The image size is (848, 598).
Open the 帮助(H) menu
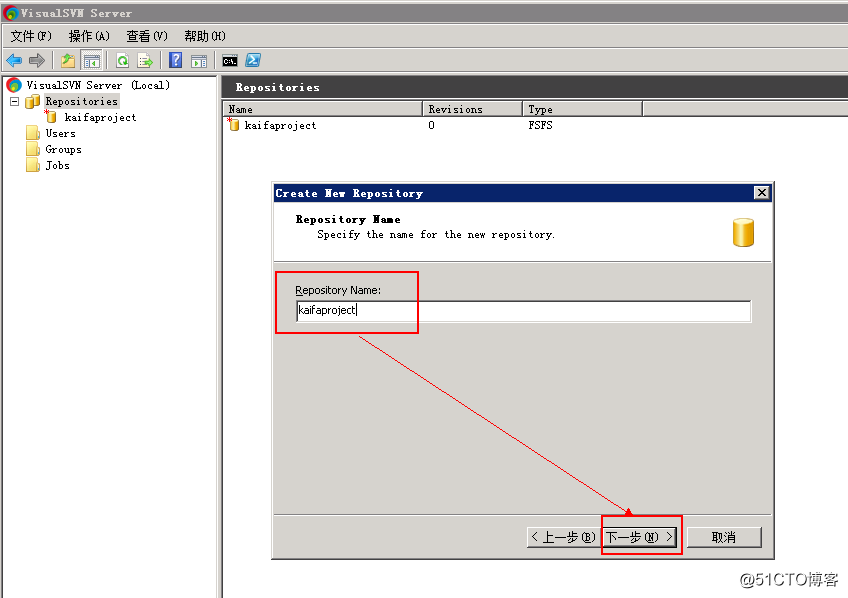(205, 36)
